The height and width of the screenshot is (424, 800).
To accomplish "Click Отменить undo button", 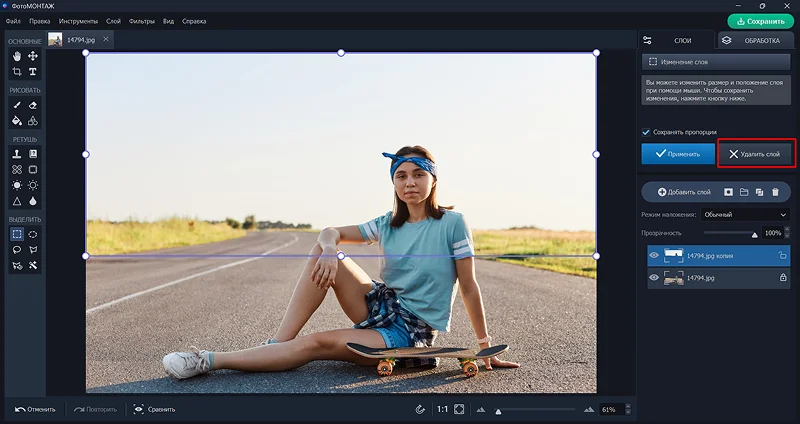I will (35, 409).
